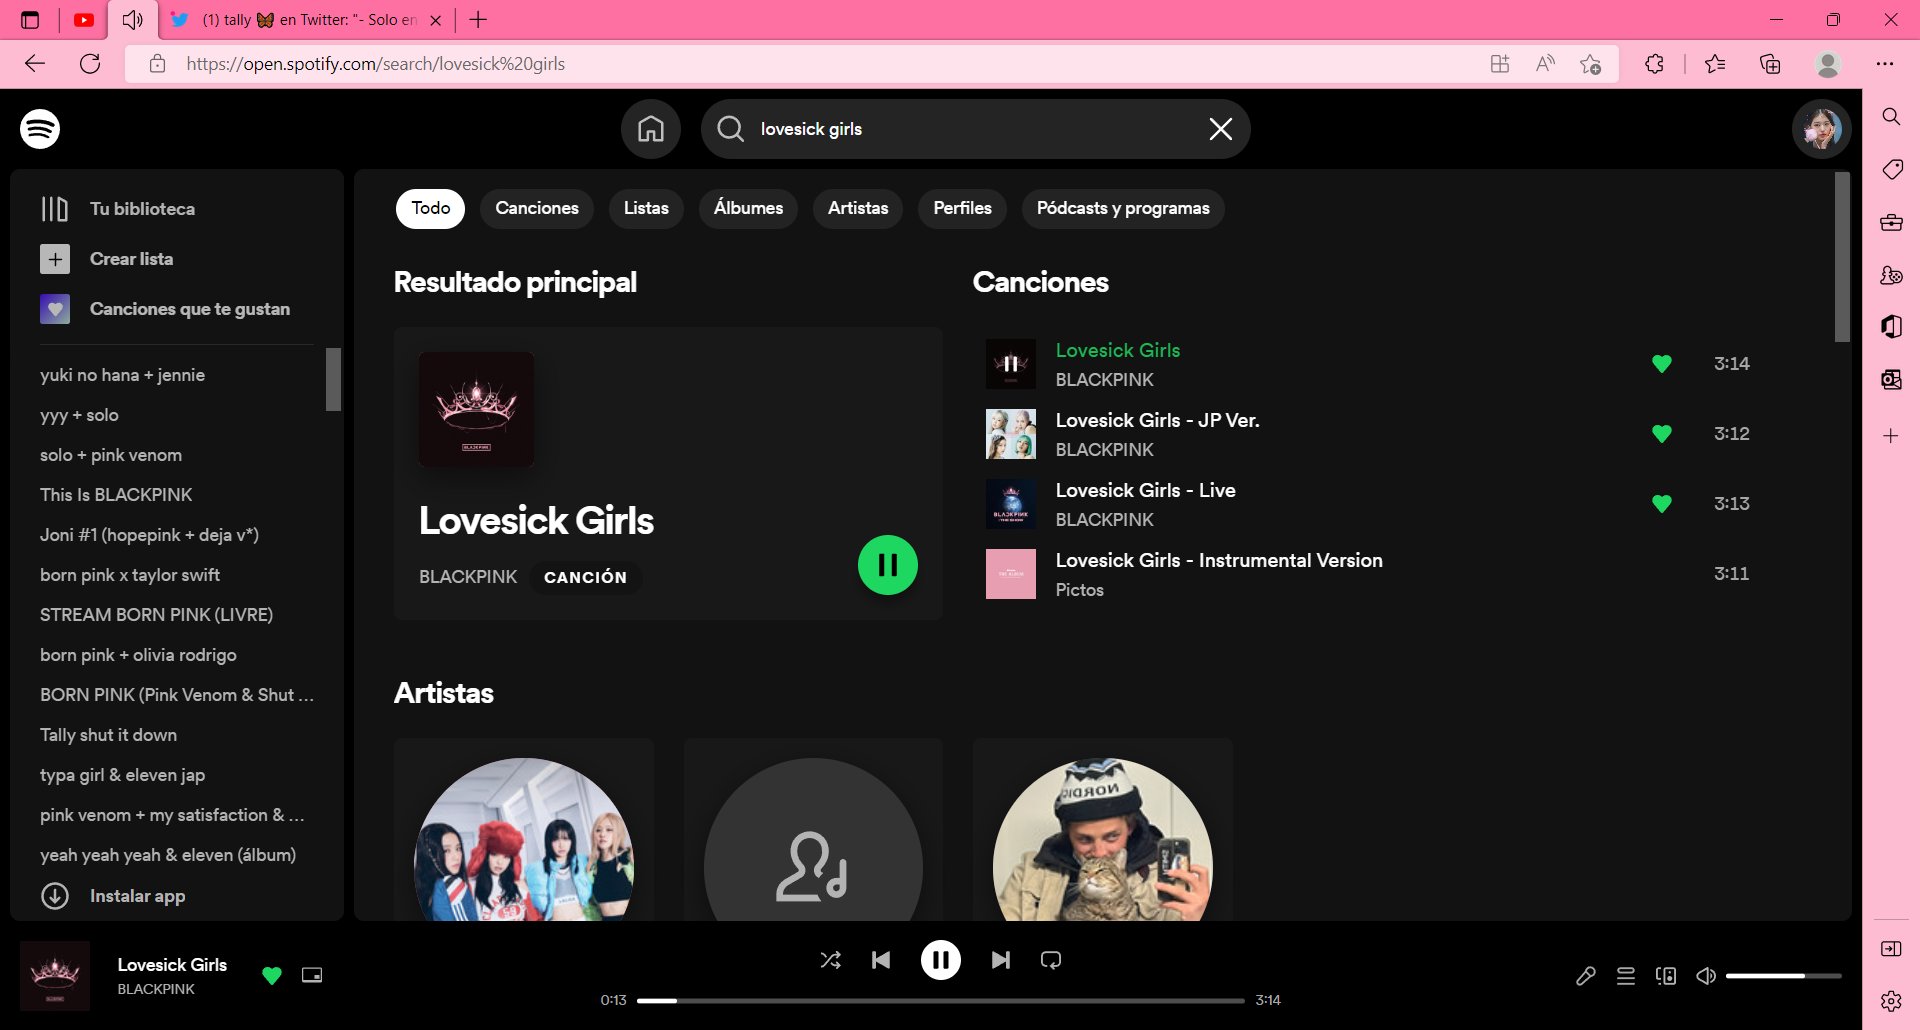Clear the lovesick girls search text
Image resolution: width=1920 pixels, height=1030 pixels.
tap(1220, 129)
